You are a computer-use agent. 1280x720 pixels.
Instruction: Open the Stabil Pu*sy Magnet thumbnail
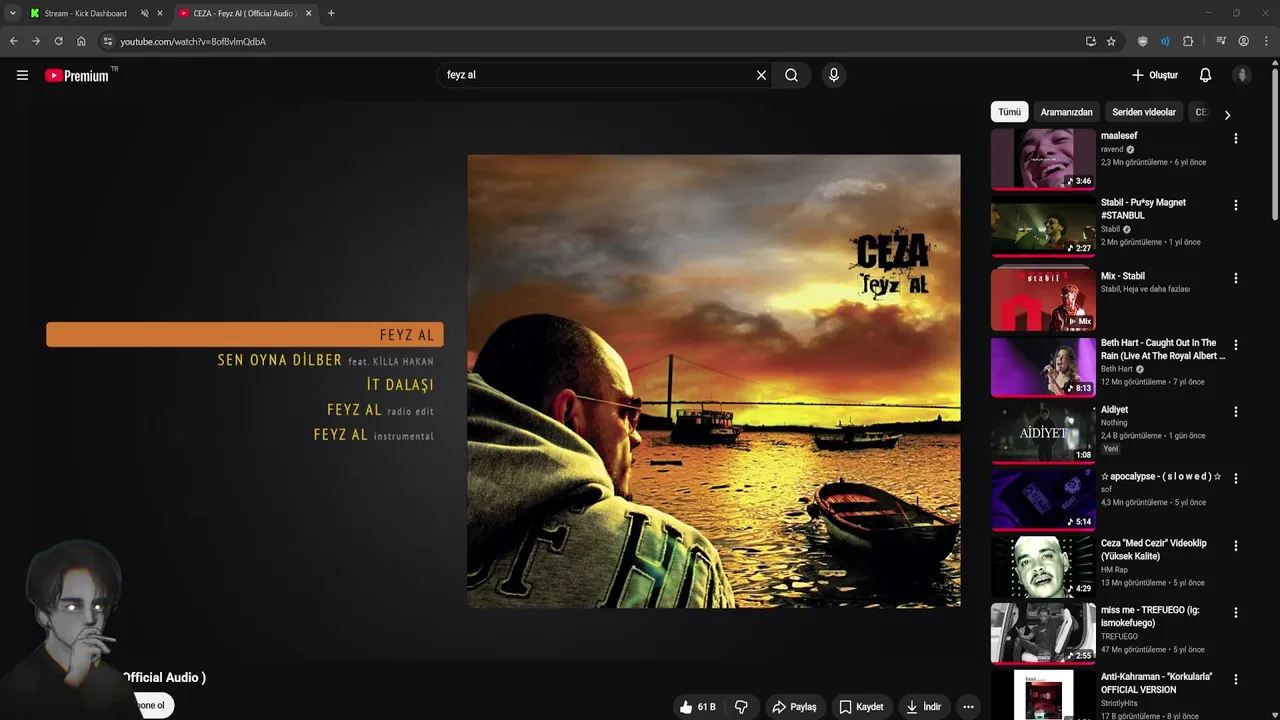(1043, 225)
